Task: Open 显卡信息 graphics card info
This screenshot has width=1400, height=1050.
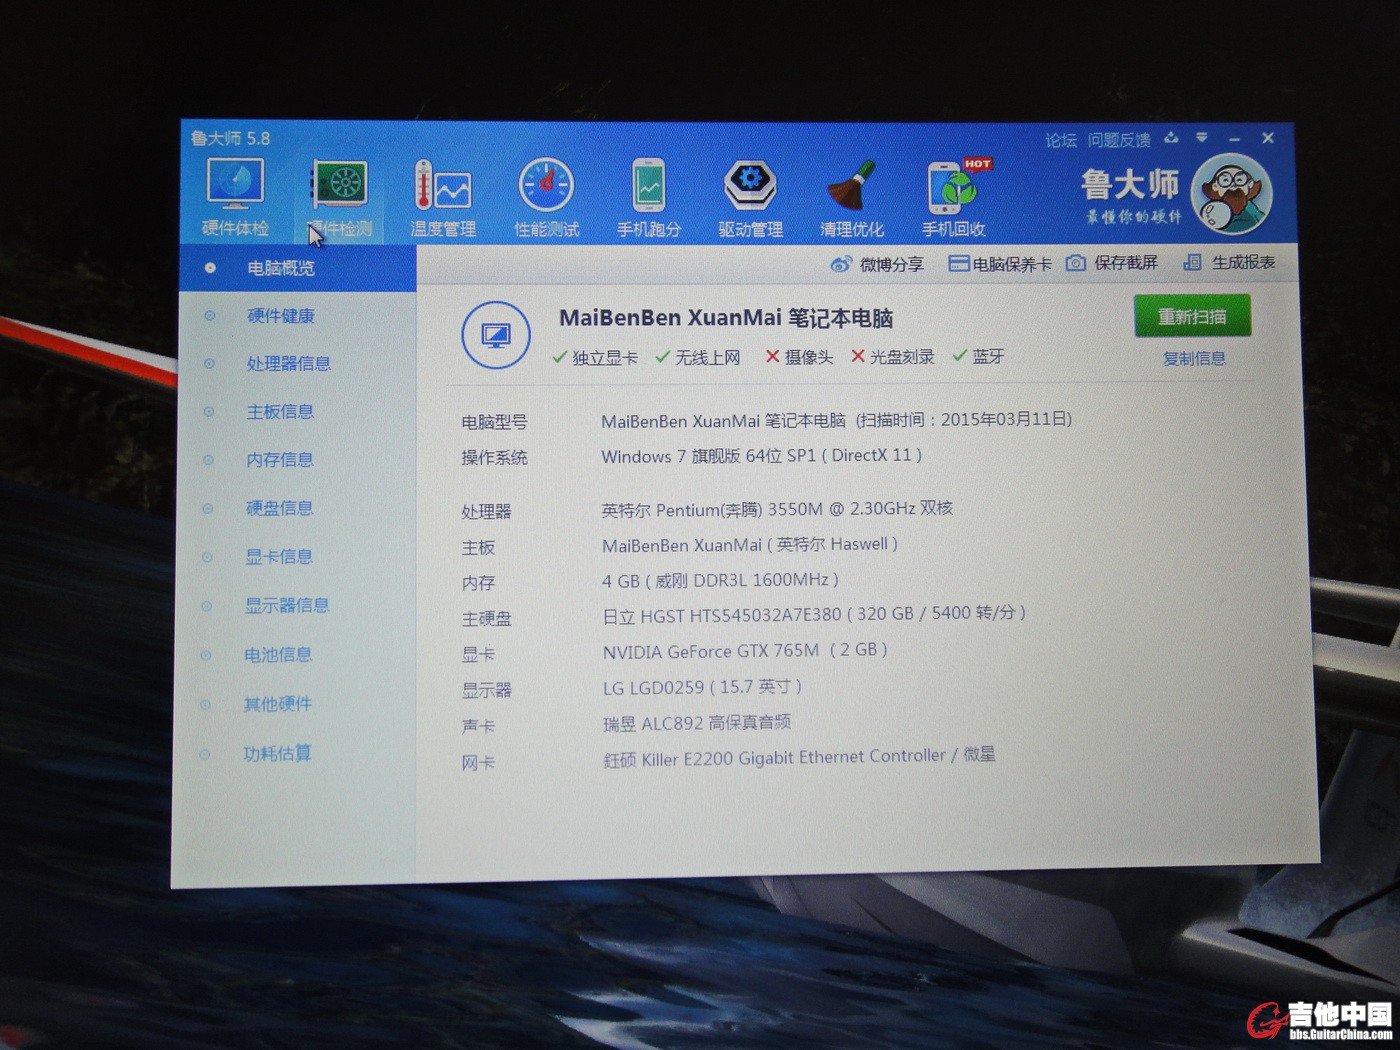Action: coord(279,557)
